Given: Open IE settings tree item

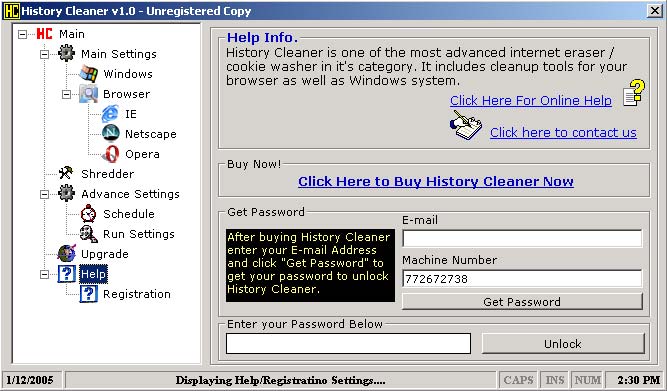Looking at the screenshot, I should (x=131, y=114).
